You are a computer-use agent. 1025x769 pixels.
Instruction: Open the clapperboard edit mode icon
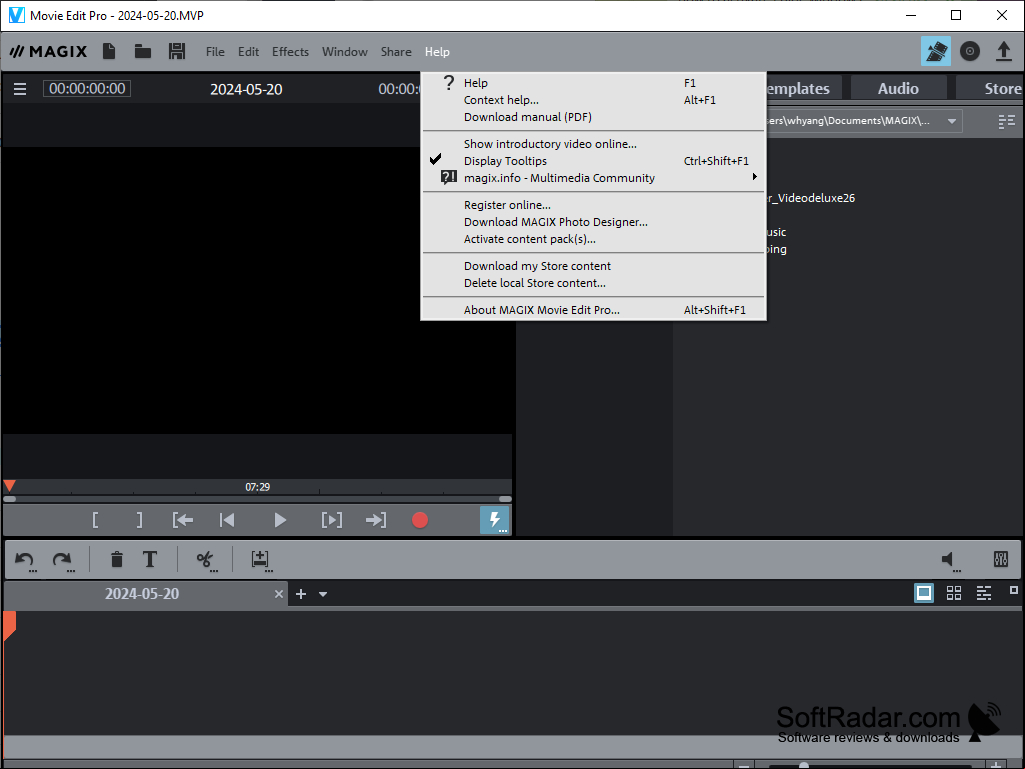coord(935,52)
